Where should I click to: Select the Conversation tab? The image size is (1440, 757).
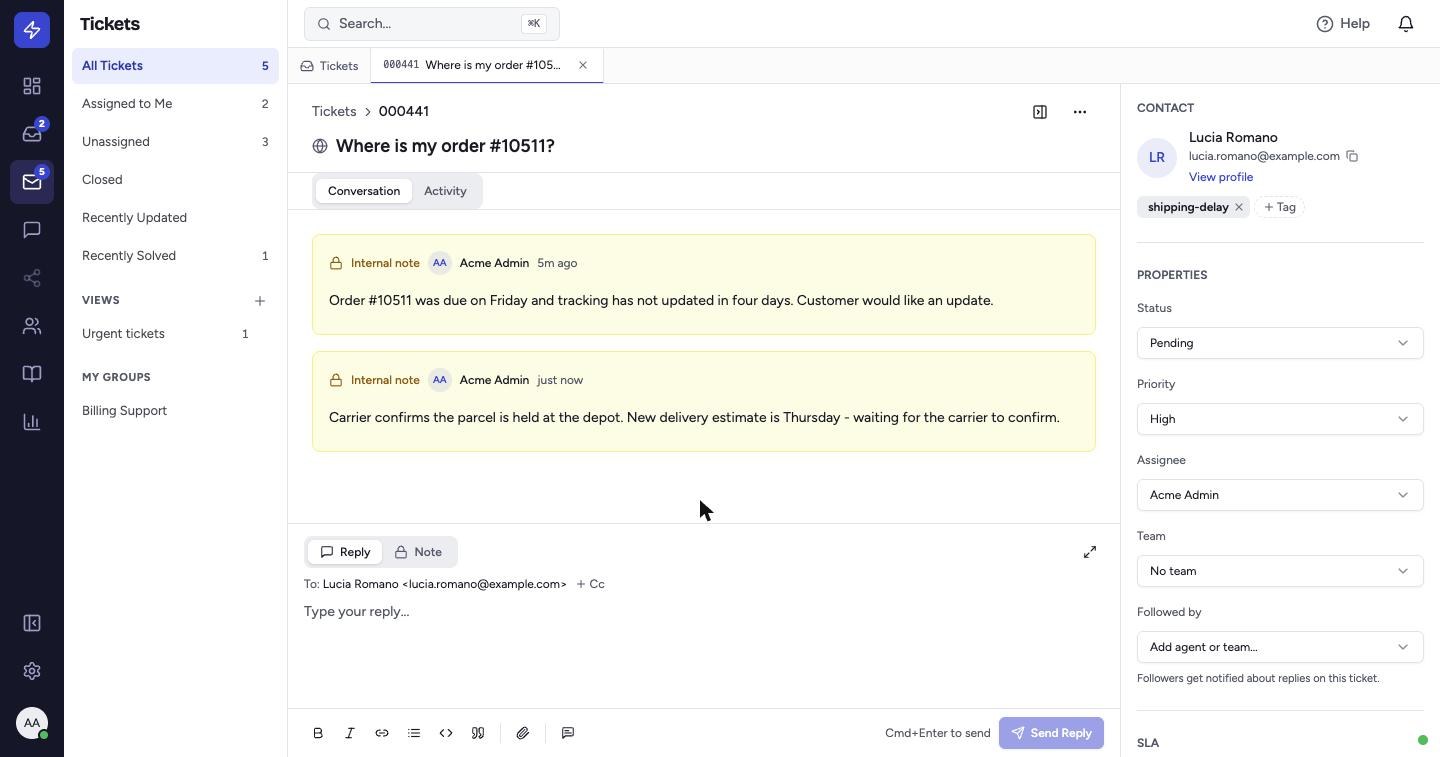pos(364,191)
